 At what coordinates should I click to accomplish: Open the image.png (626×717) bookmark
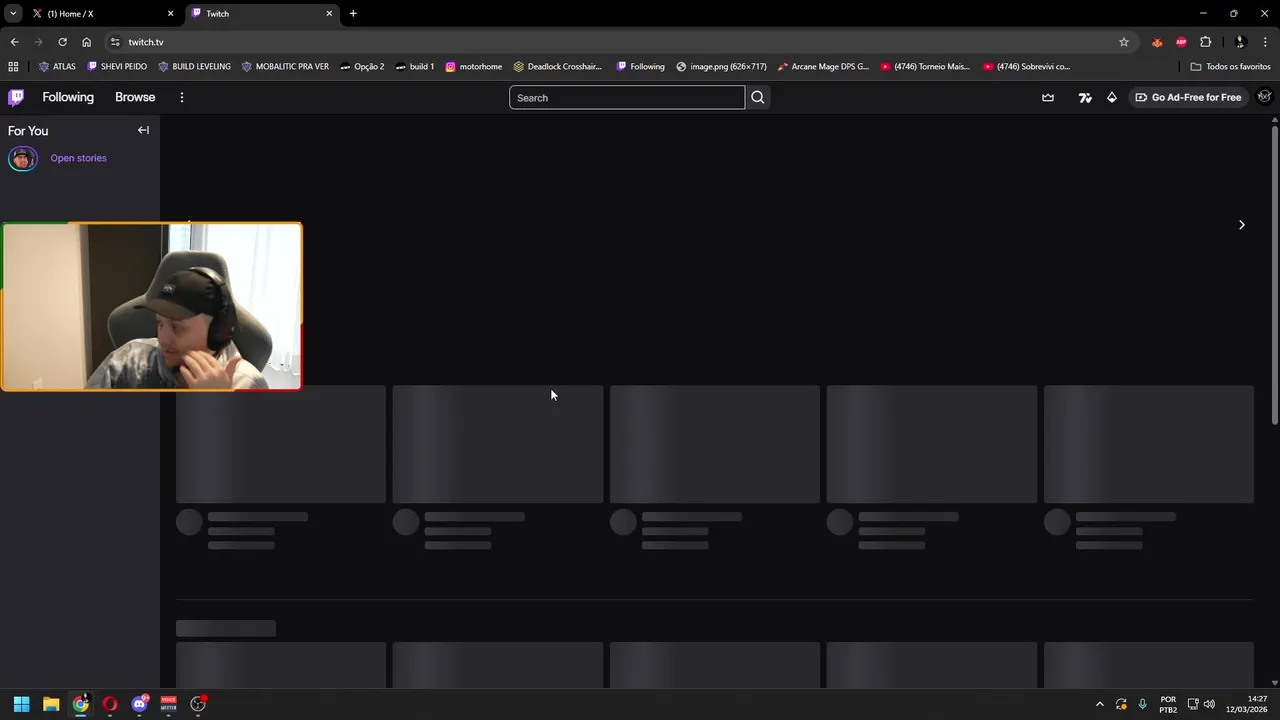pos(722,67)
